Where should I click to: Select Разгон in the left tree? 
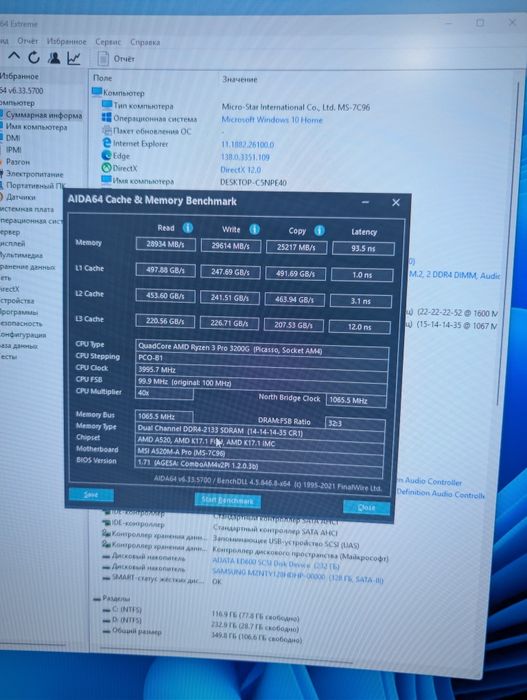17,162
